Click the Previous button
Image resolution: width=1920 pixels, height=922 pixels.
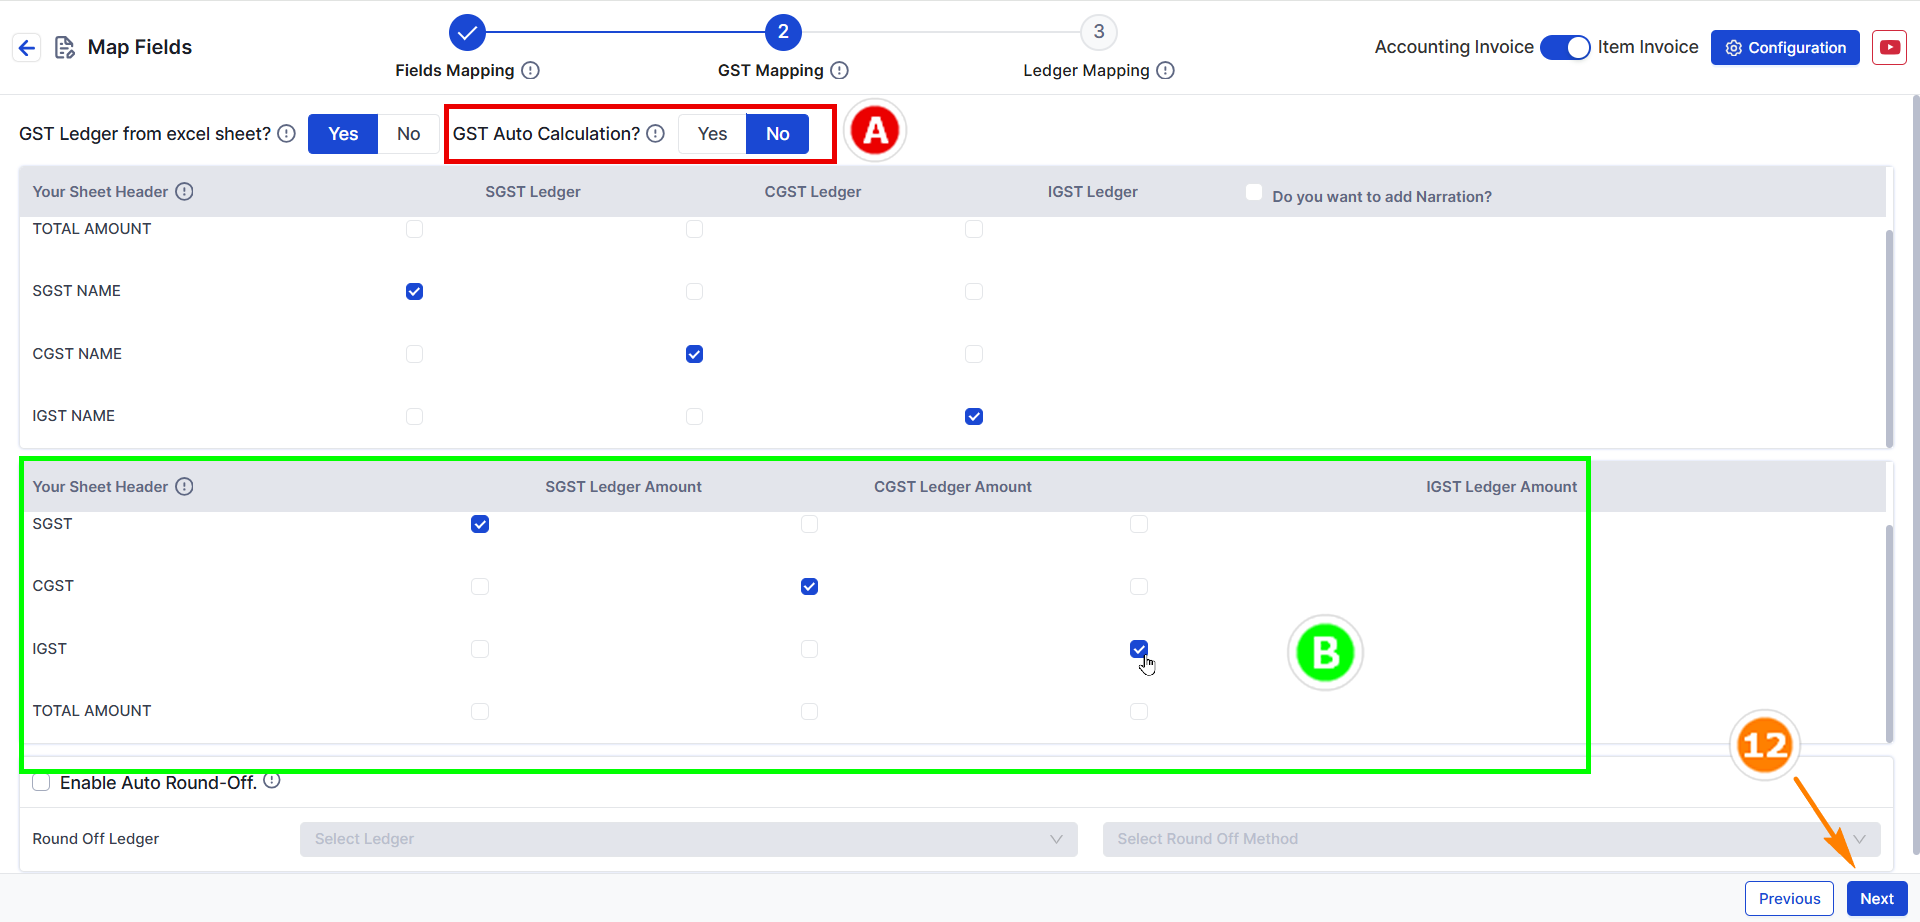[x=1789, y=898]
